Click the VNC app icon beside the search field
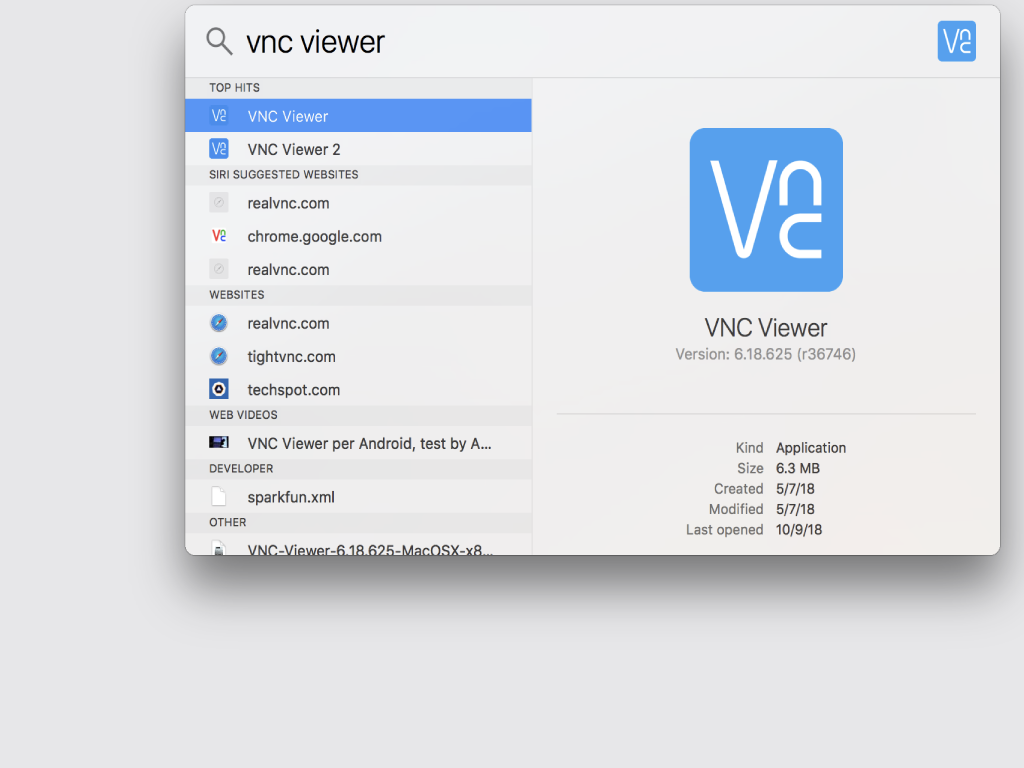The width and height of the screenshot is (1024, 768). (956, 41)
